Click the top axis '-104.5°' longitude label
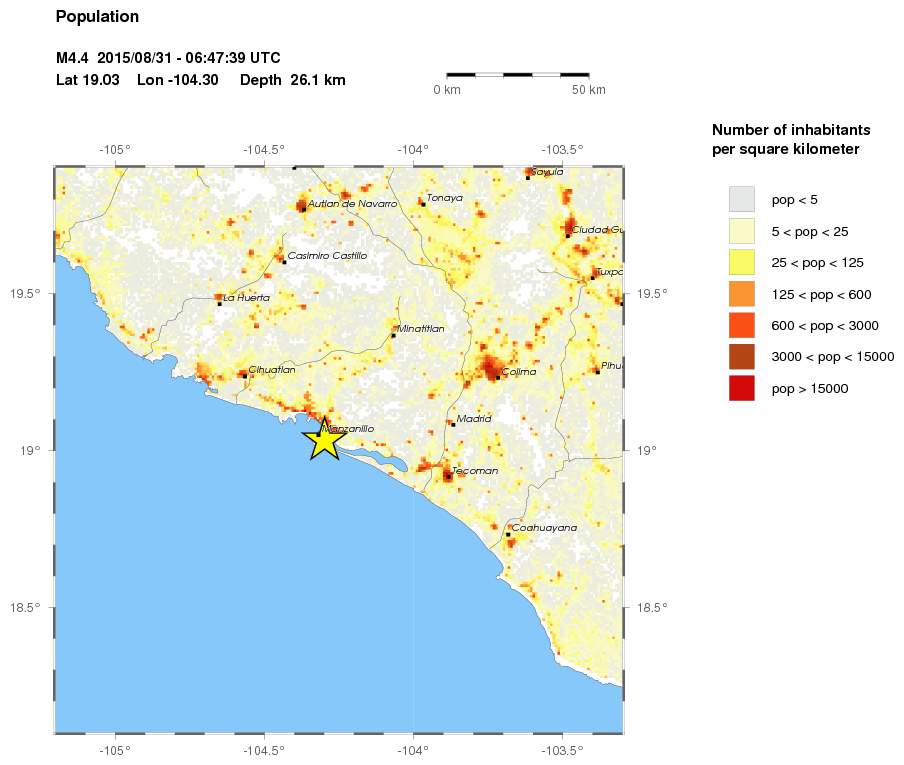Screen dimensions: 904x765 click(264, 150)
